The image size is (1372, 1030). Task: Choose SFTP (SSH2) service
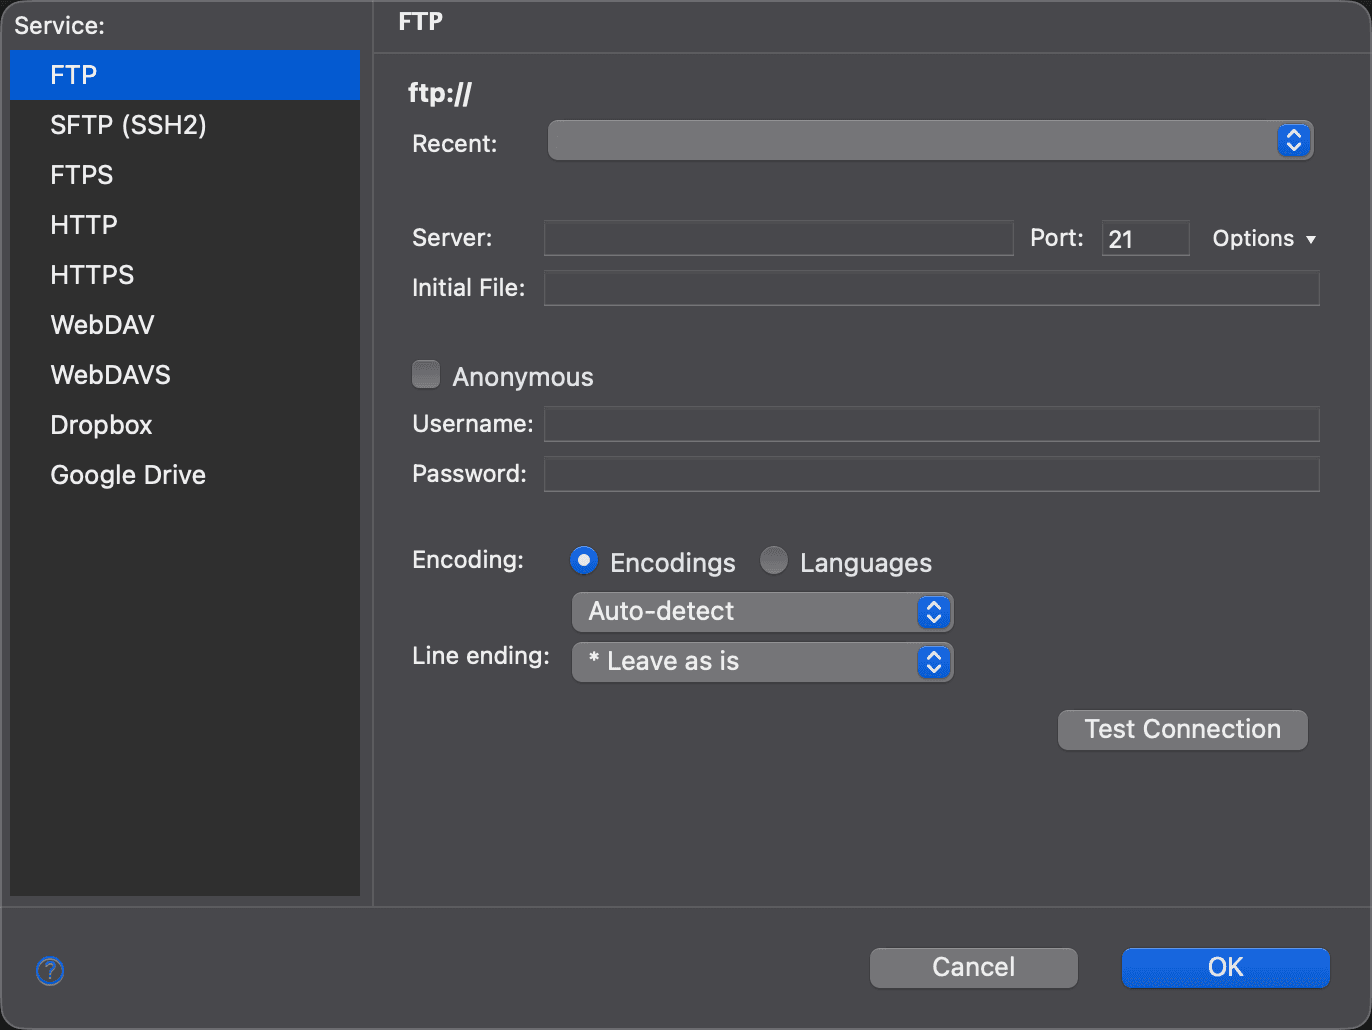[185, 125]
